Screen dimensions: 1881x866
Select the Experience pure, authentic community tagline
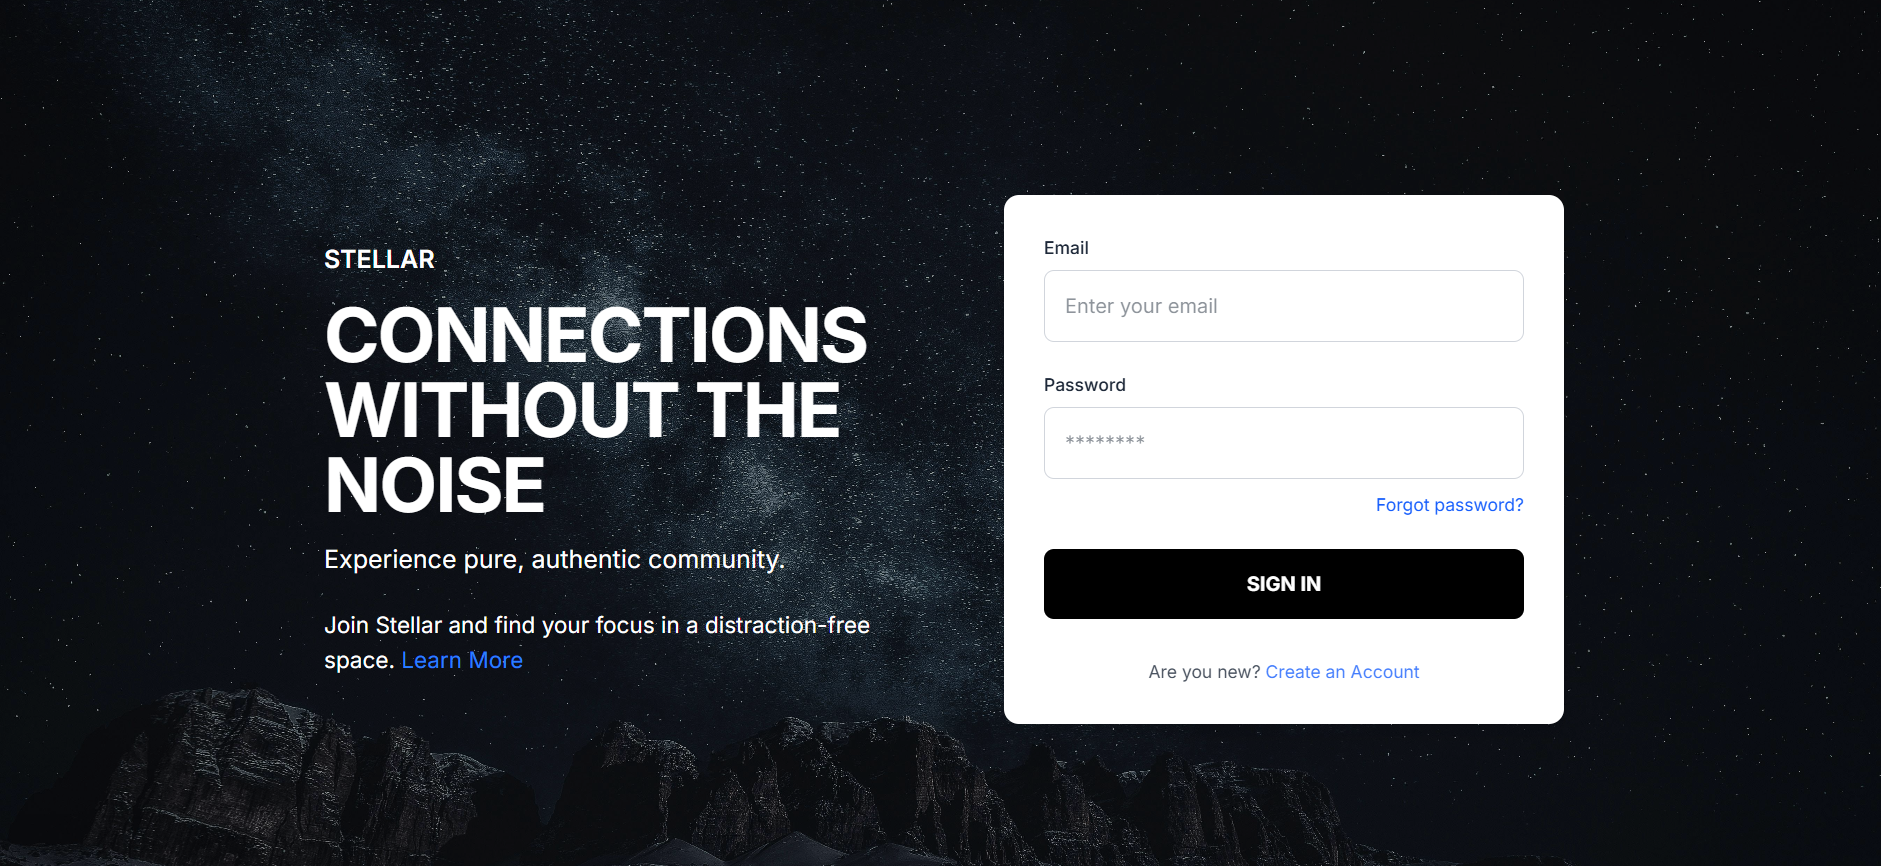pyautogui.click(x=554, y=559)
